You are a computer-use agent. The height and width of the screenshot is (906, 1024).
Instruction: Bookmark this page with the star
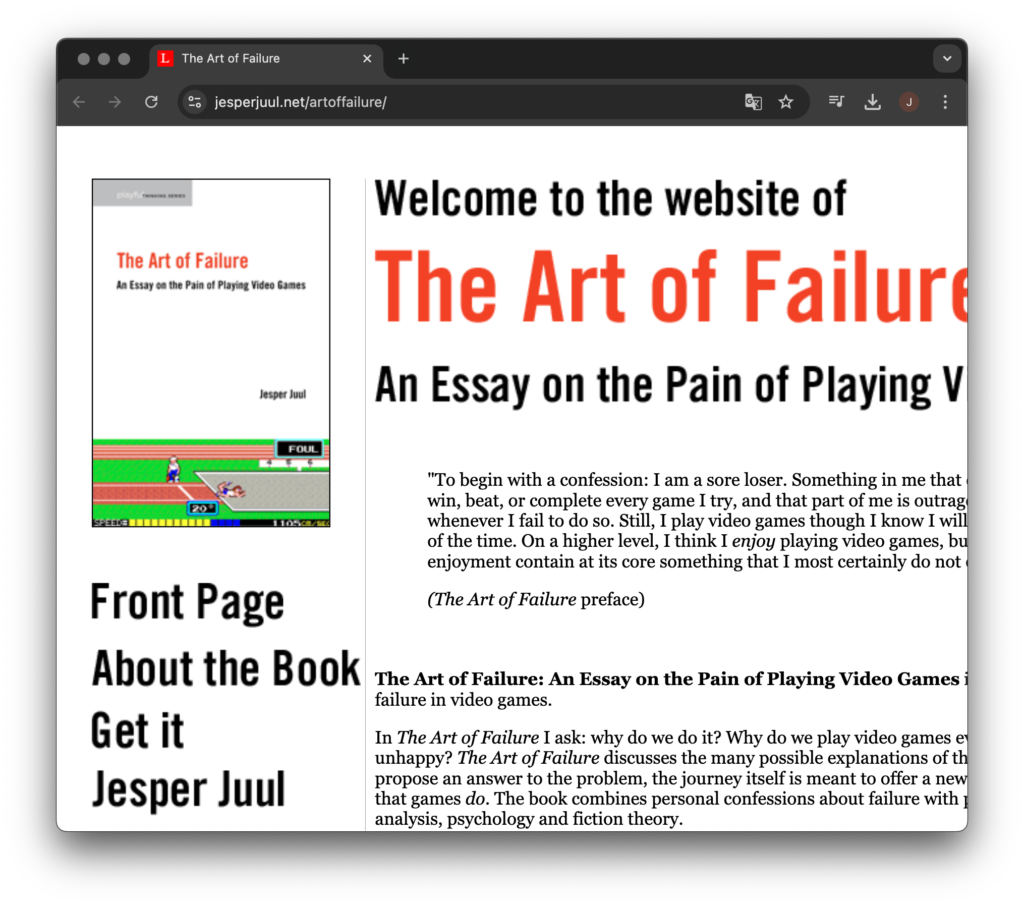pyautogui.click(x=786, y=102)
